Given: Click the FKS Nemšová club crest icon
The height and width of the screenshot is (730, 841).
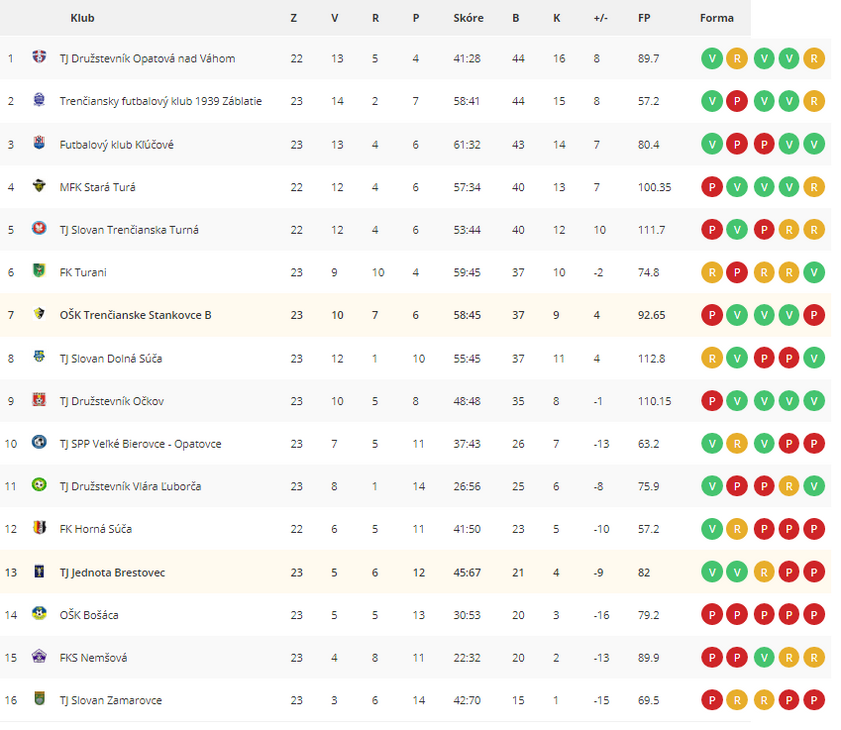Looking at the screenshot, I should [x=39, y=657].
